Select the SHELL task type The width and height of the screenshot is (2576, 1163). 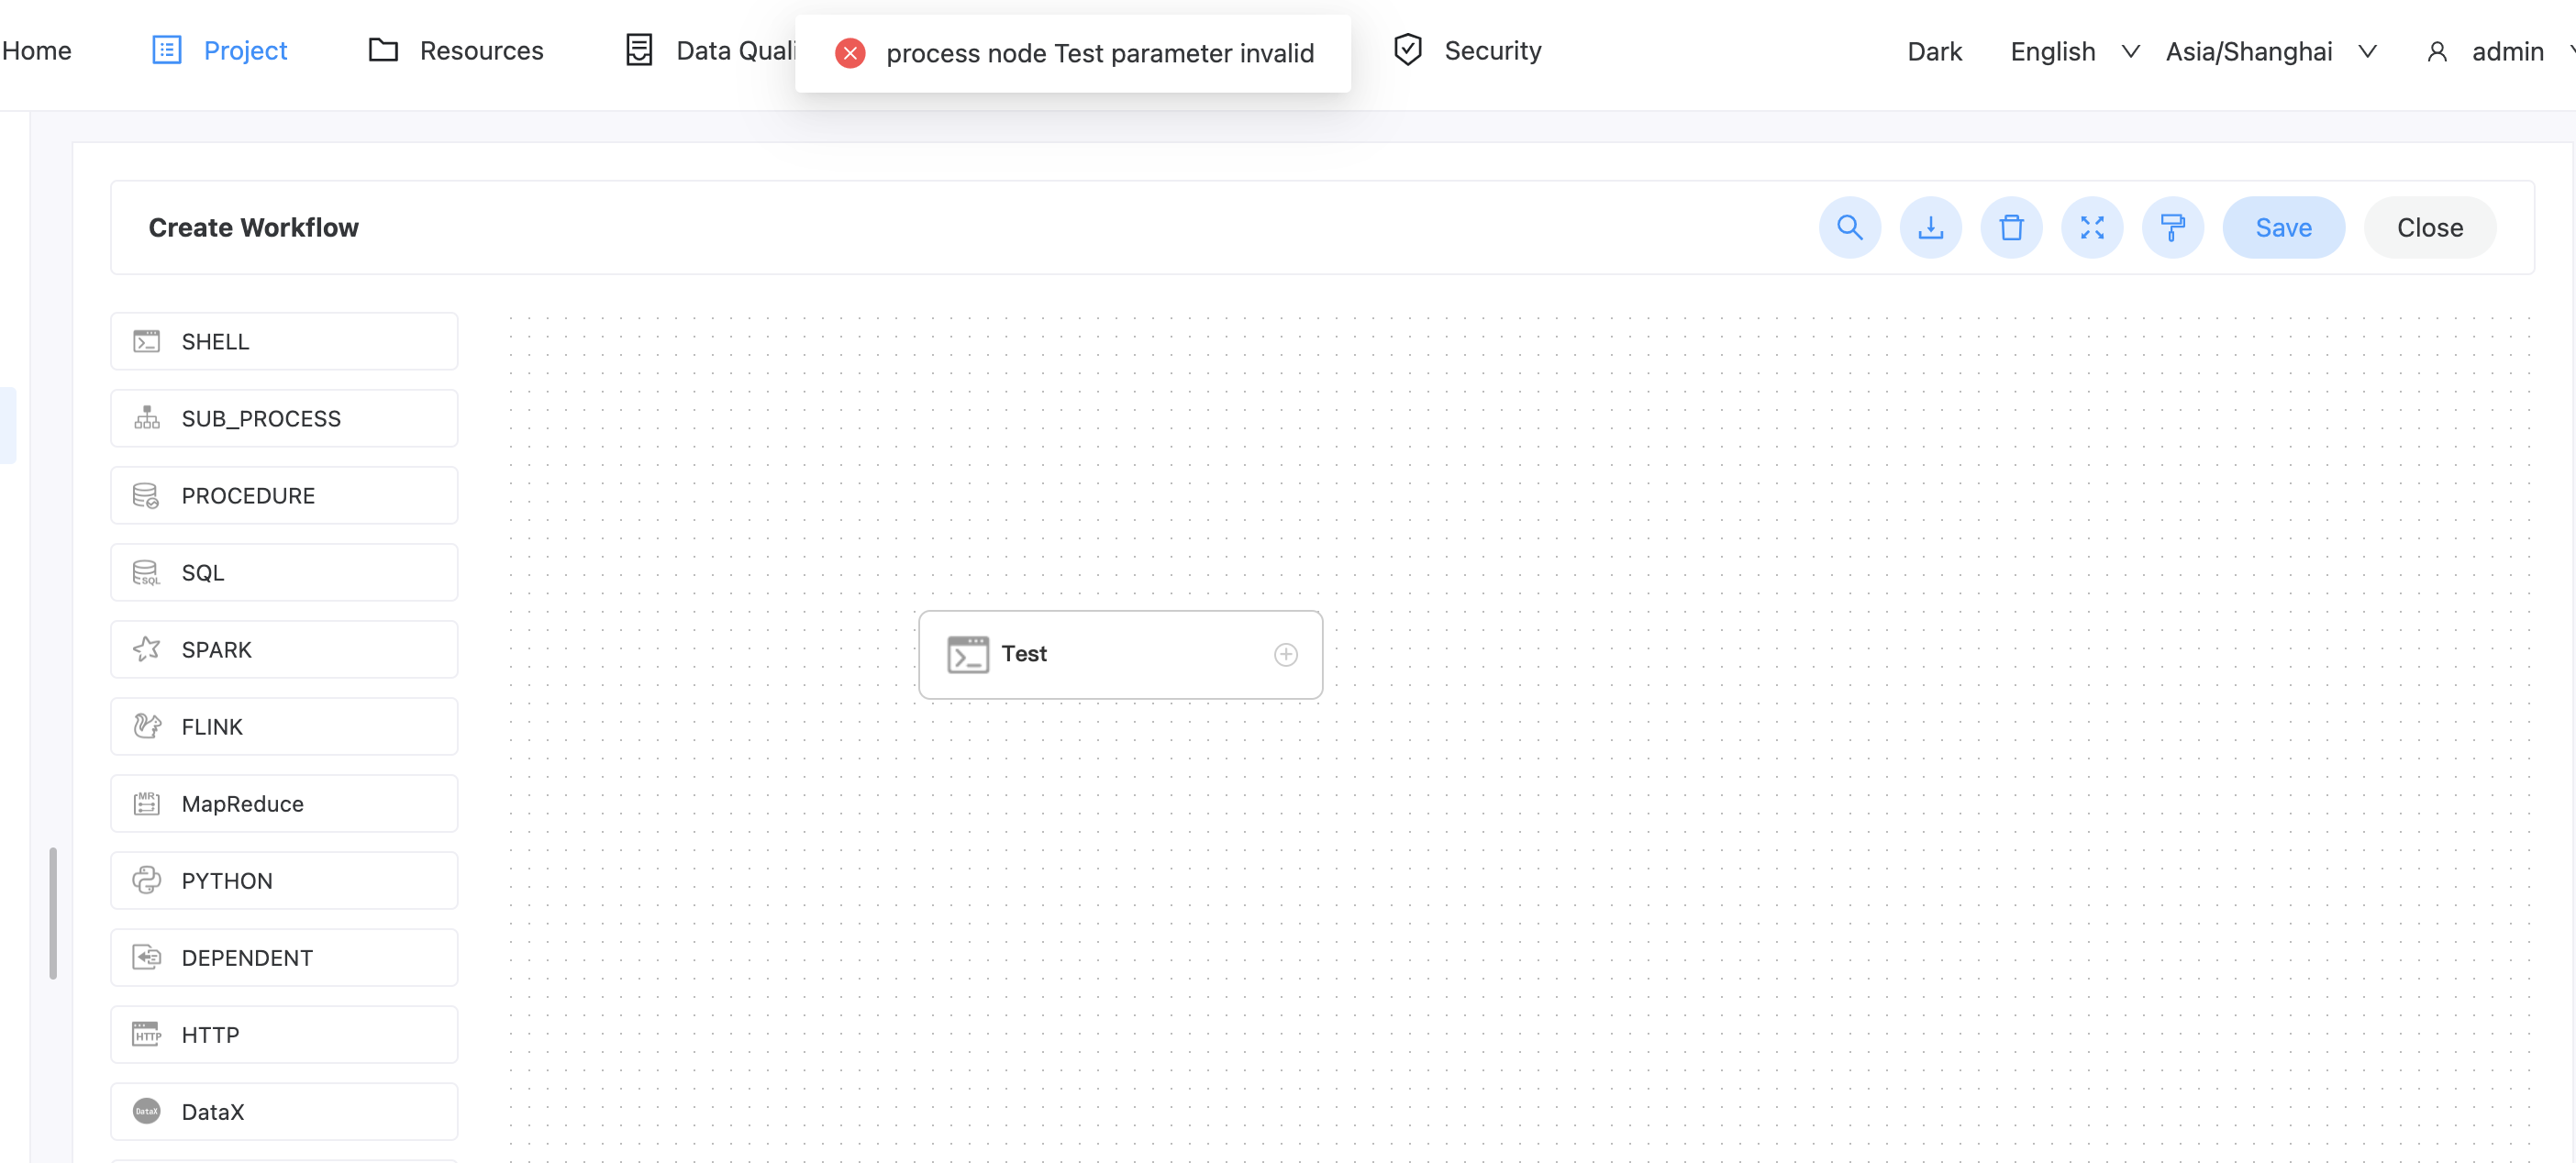(x=284, y=341)
